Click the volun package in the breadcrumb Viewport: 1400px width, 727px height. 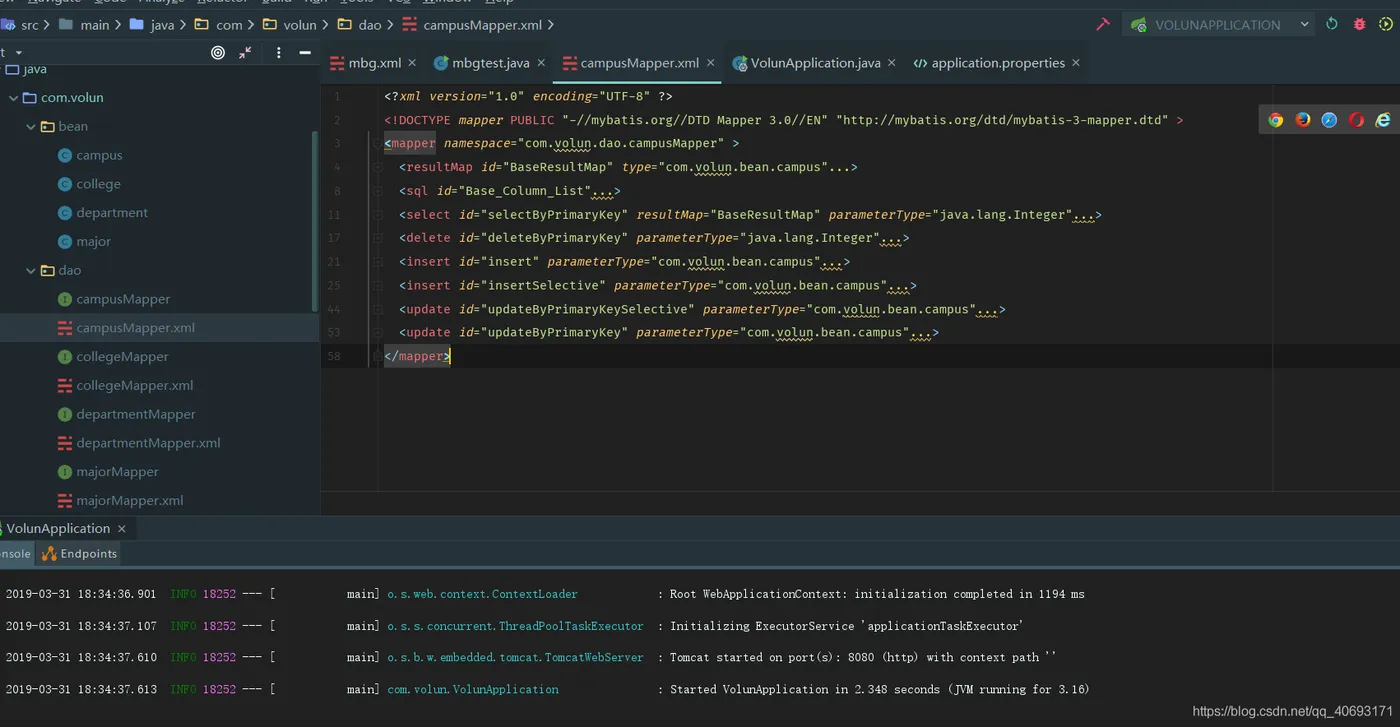tap(289, 25)
